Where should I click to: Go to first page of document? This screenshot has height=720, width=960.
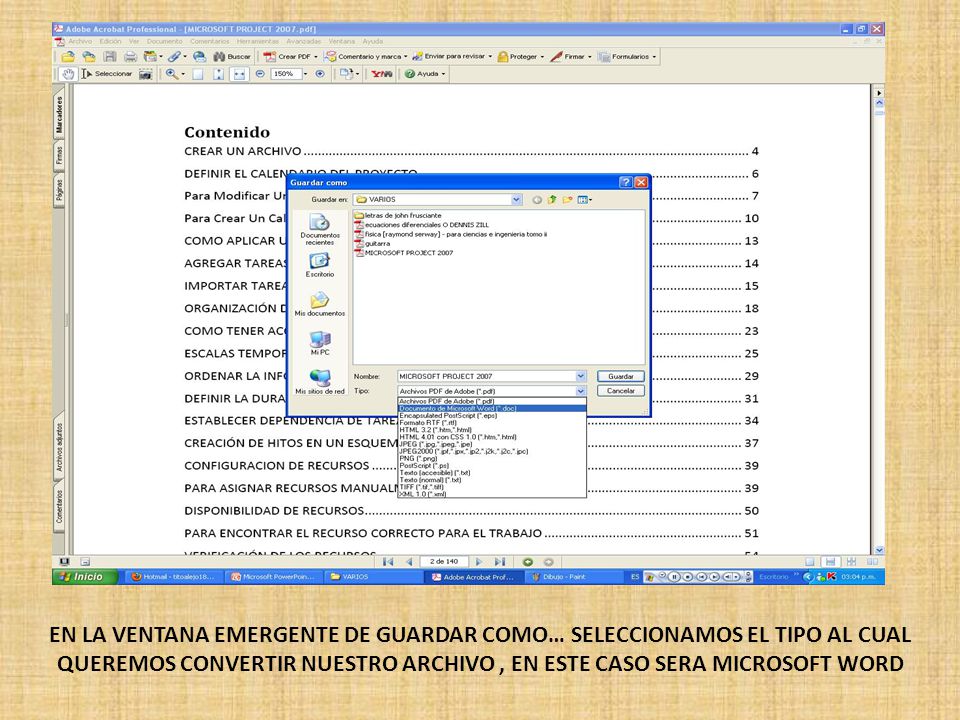click(388, 562)
